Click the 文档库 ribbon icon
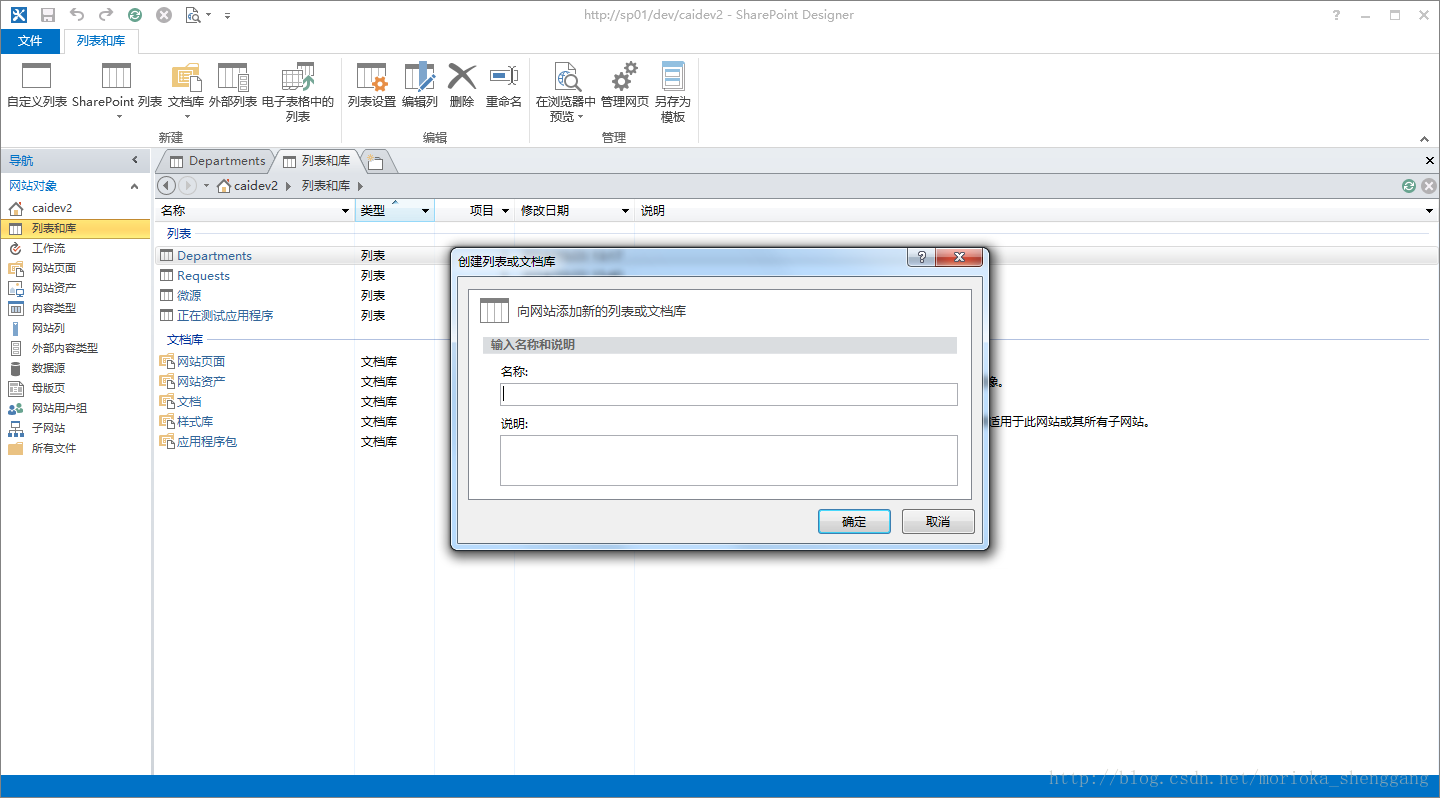 186,76
